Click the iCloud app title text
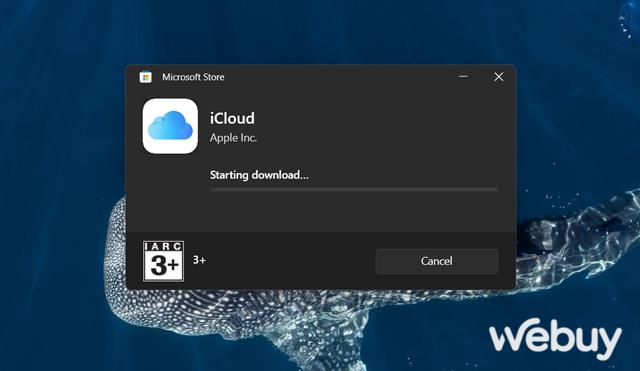Screen dimensions: 640x371 (x=232, y=118)
